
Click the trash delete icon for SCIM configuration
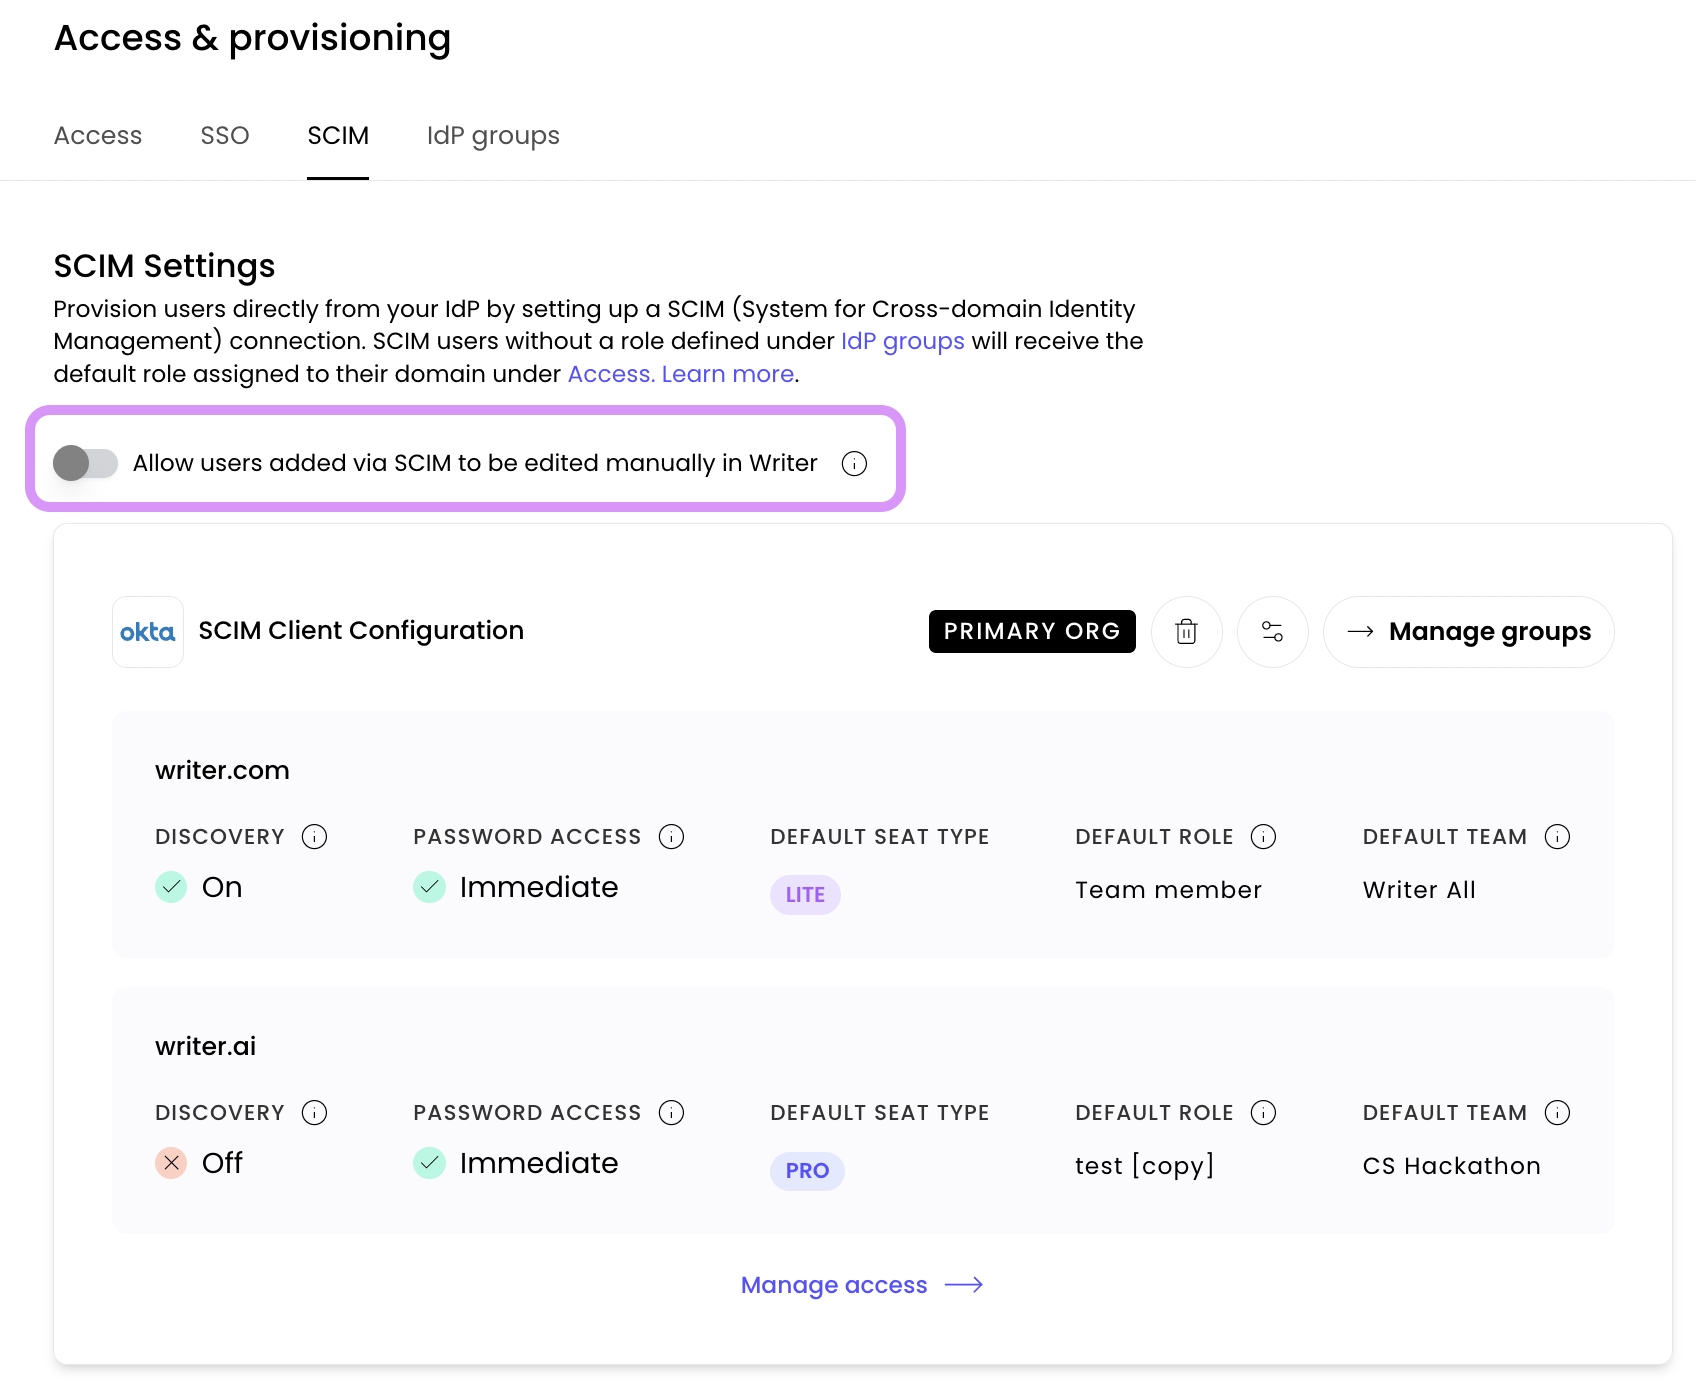[x=1186, y=632]
